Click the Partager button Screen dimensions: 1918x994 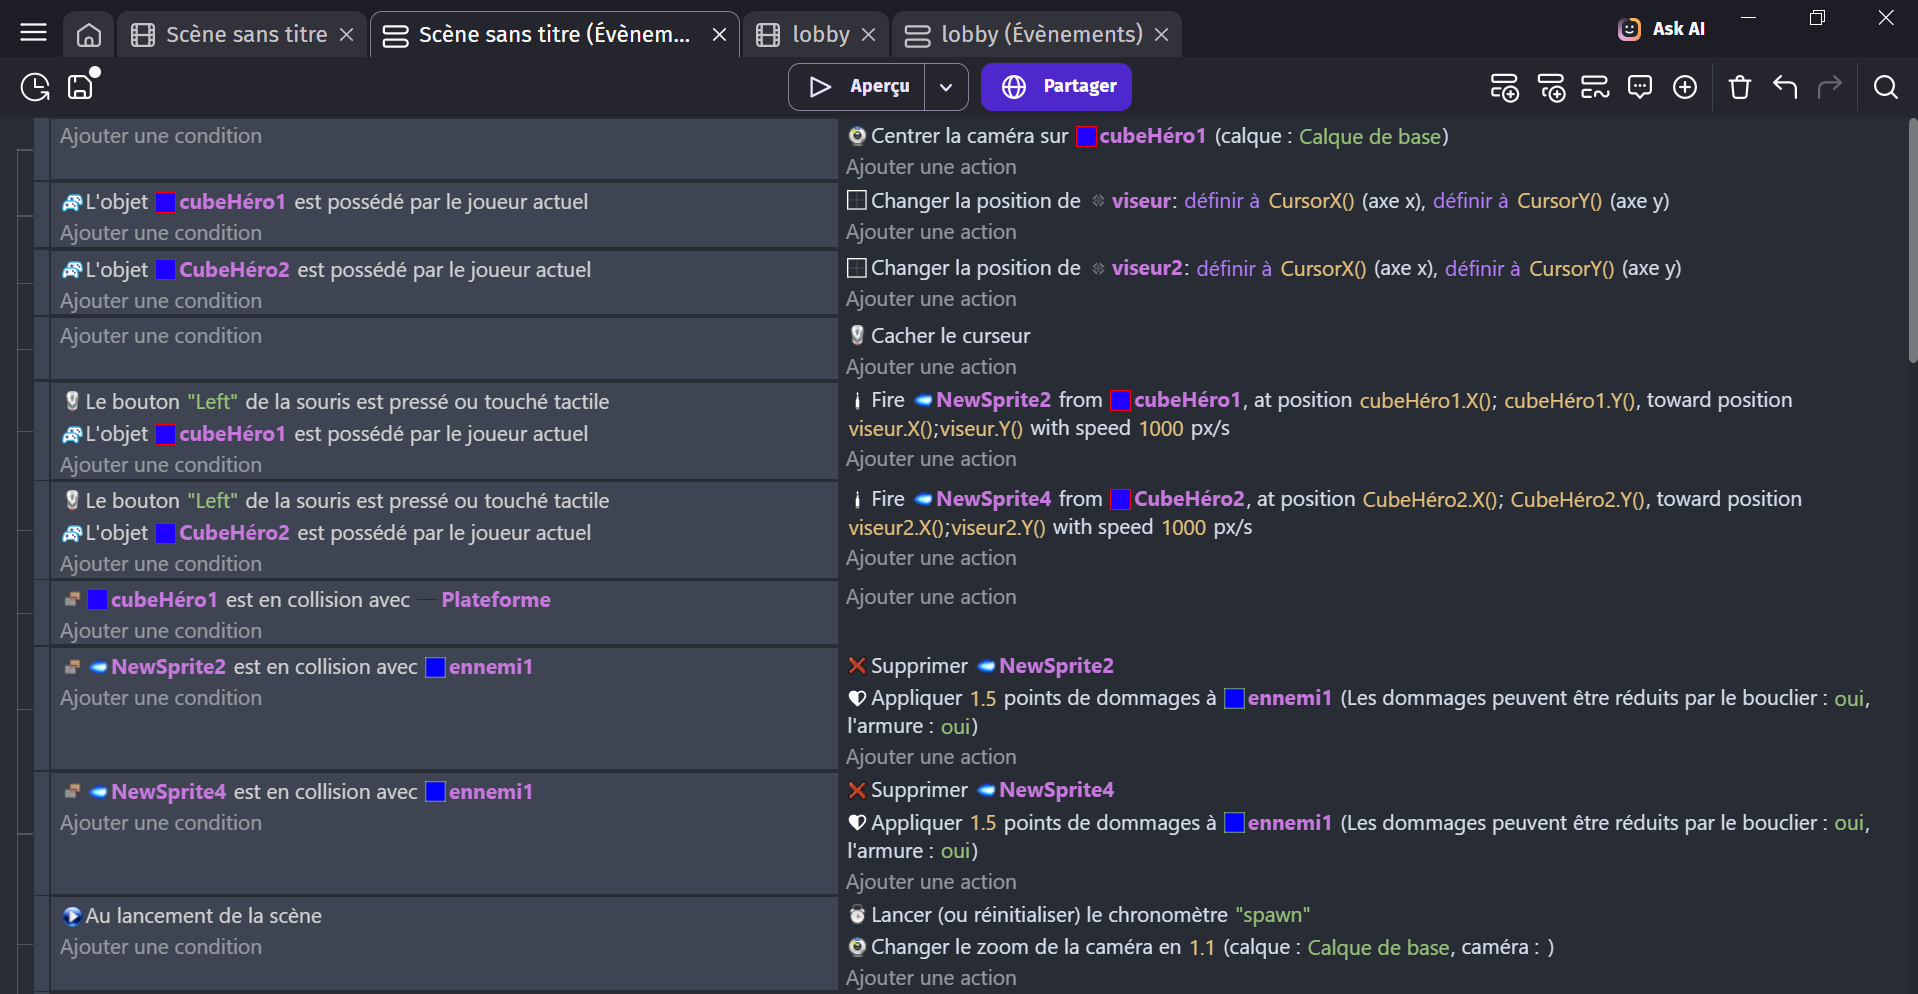click(1056, 87)
